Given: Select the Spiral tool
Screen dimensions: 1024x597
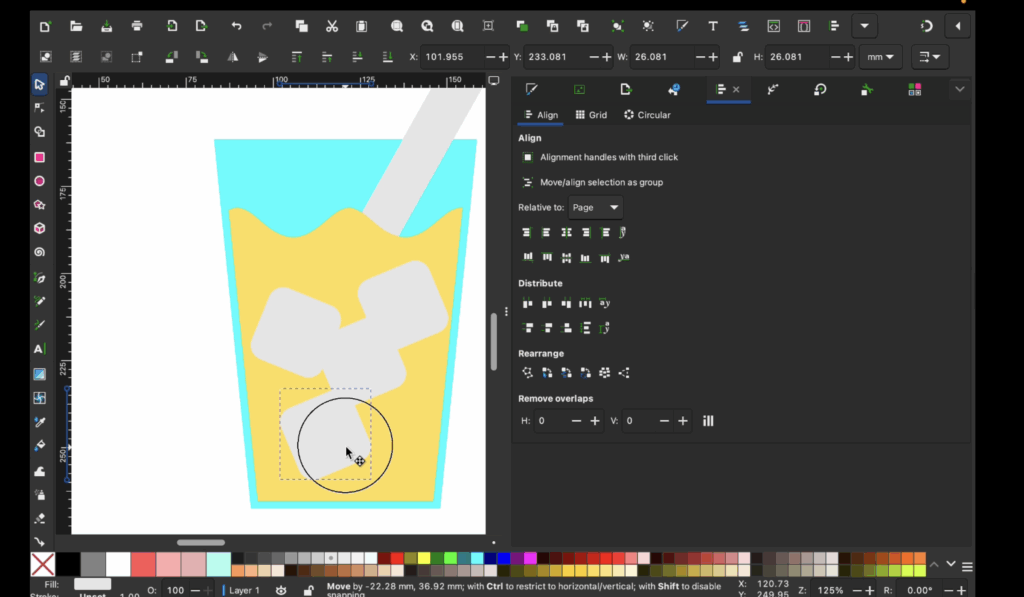Looking at the screenshot, I should pyautogui.click(x=39, y=252).
